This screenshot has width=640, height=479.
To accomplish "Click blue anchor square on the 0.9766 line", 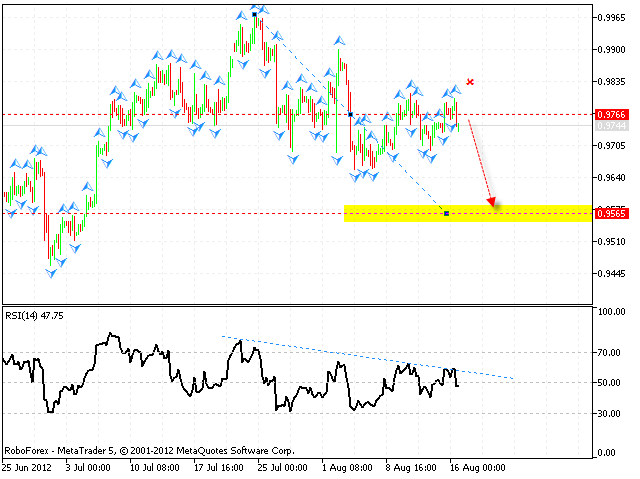I will click(349, 115).
